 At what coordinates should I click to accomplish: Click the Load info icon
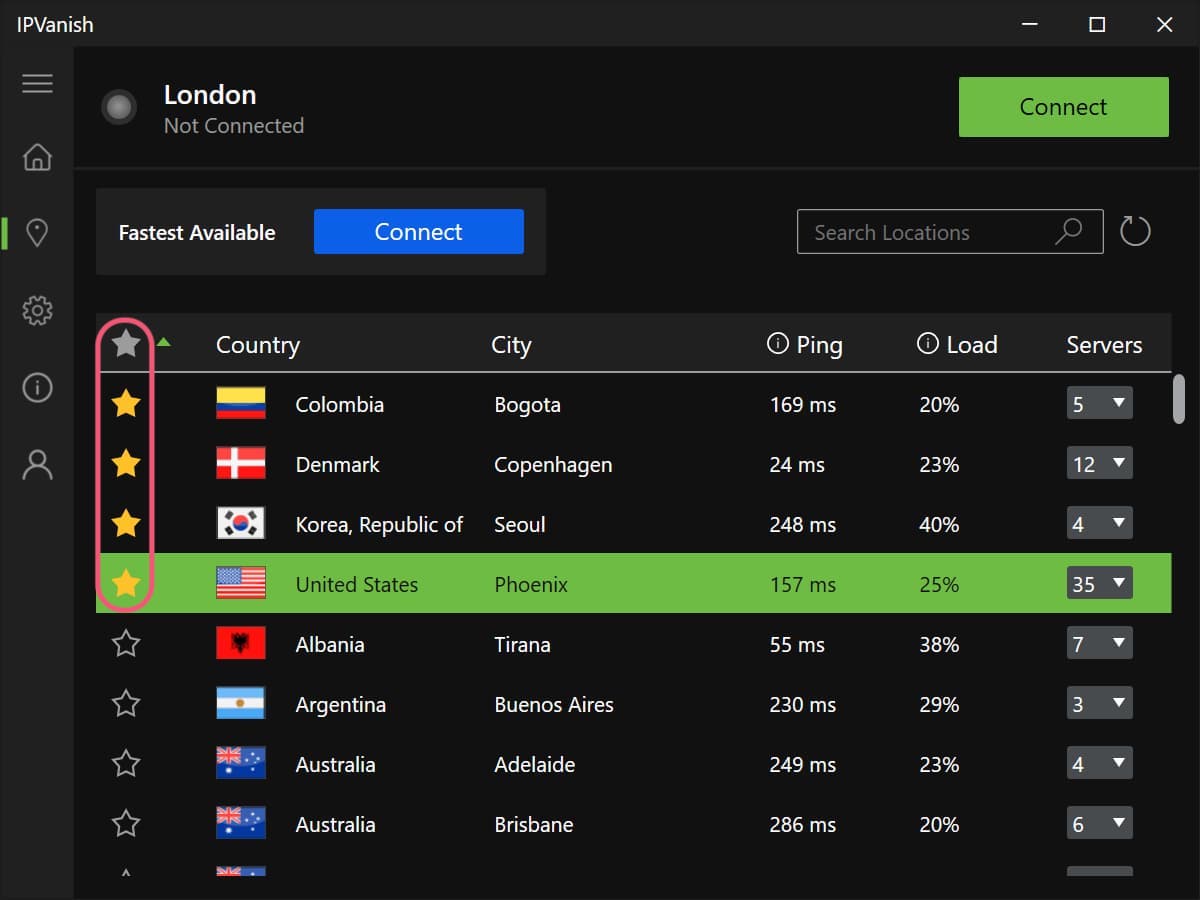tap(927, 344)
